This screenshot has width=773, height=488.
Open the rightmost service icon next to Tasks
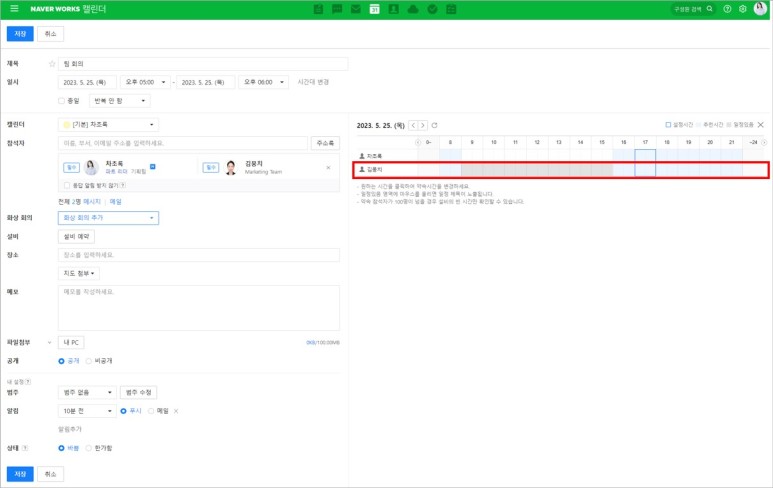click(x=451, y=9)
